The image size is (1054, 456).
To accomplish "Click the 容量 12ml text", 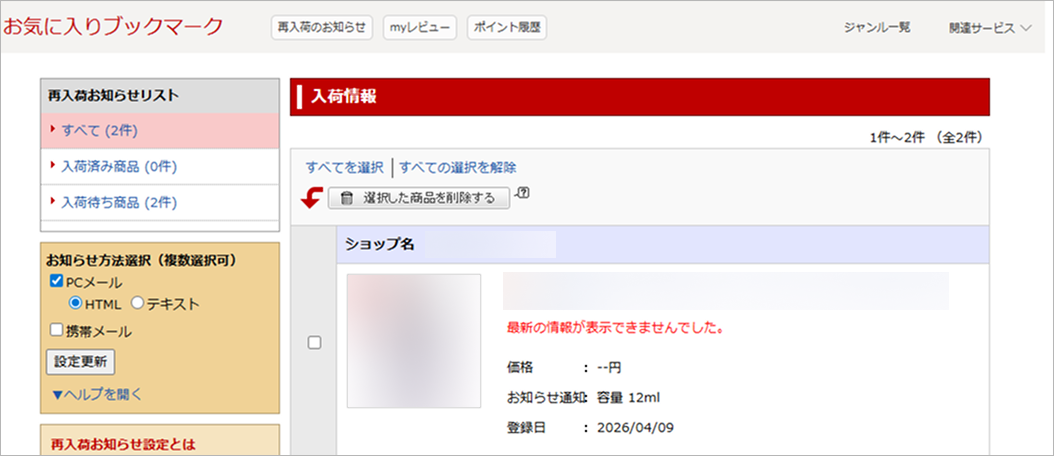I will coord(629,397).
